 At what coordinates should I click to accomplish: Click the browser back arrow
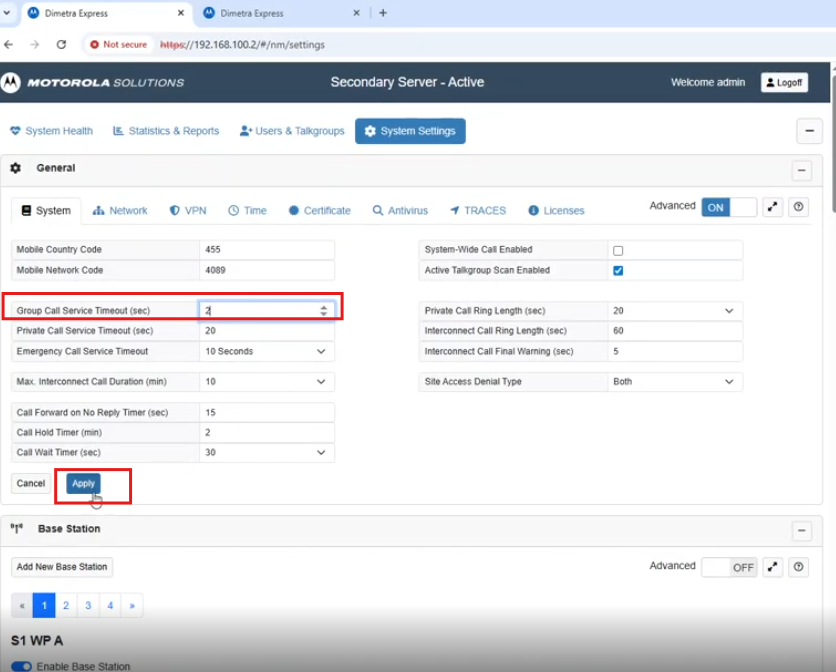coord(9,45)
